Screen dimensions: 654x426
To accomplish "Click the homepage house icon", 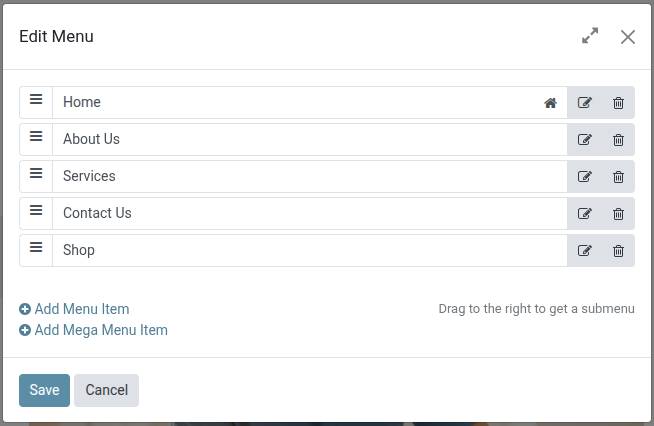I will tap(550, 103).
